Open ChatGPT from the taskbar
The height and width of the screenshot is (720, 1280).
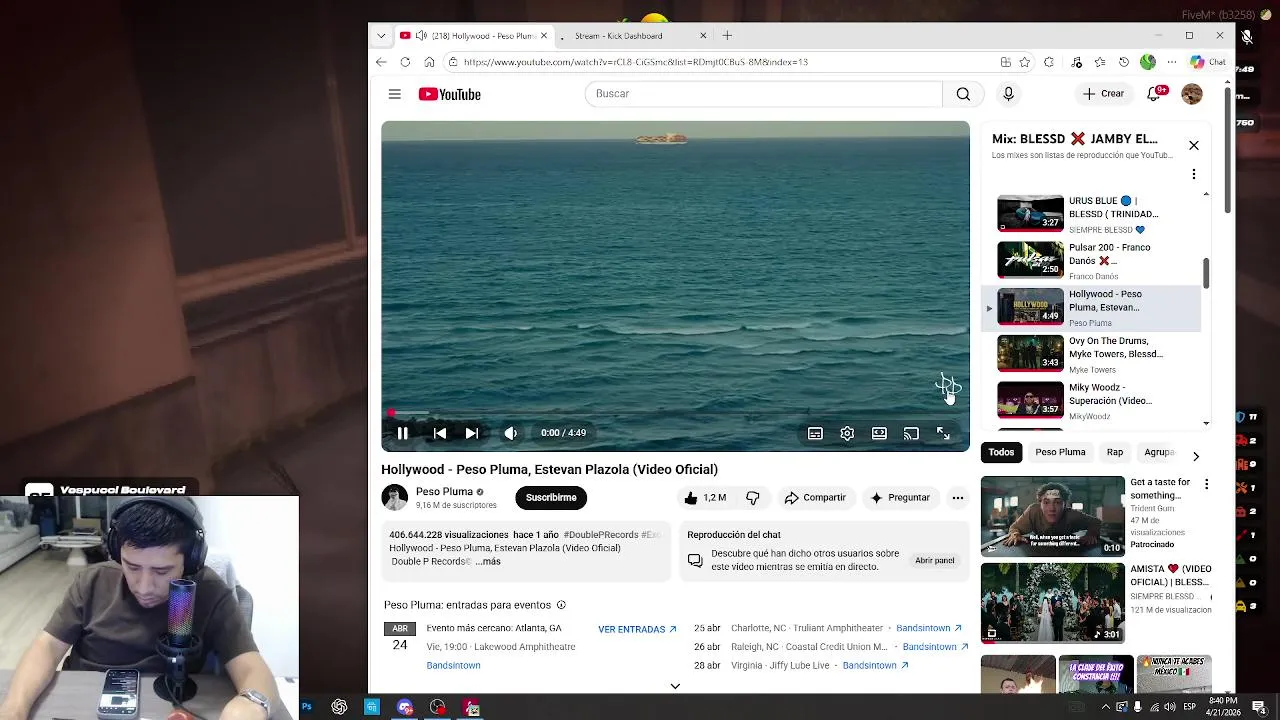click(x=339, y=707)
